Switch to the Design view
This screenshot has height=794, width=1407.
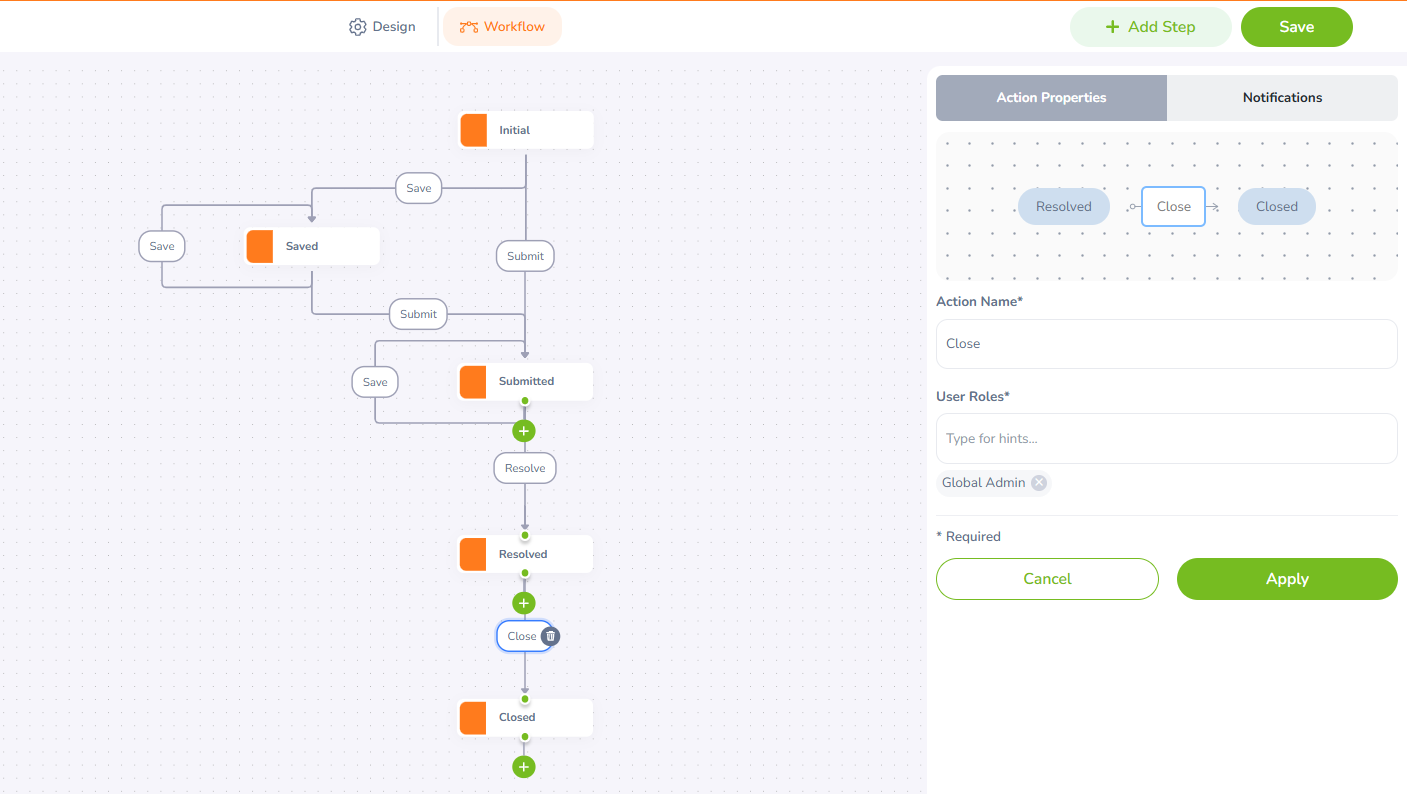(382, 27)
